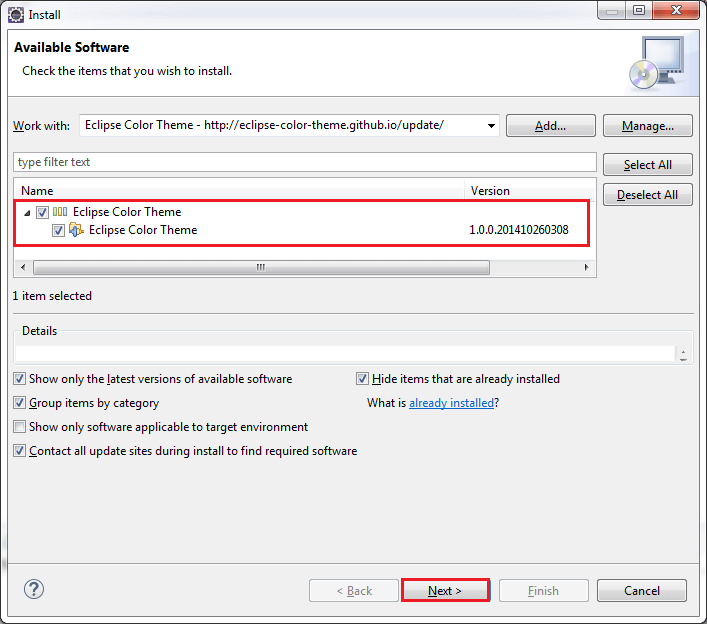Enable Show only software applicable to target environment
Screen dimensions: 707x624
(x=19, y=427)
